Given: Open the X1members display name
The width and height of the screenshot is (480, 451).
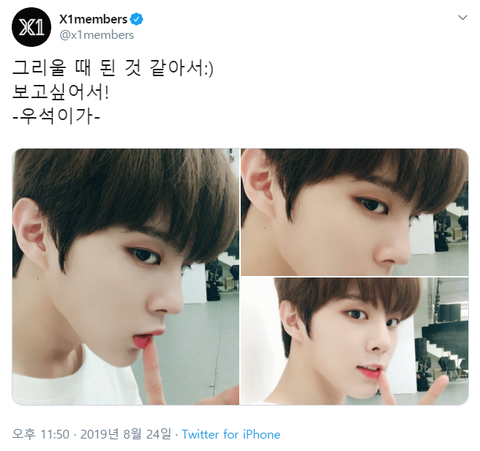Looking at the screenshot, I should [x=93, y=19].
